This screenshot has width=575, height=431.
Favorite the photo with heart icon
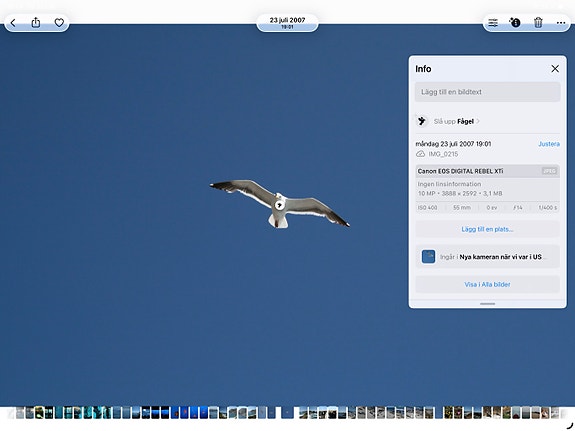(x=59, y=23)
